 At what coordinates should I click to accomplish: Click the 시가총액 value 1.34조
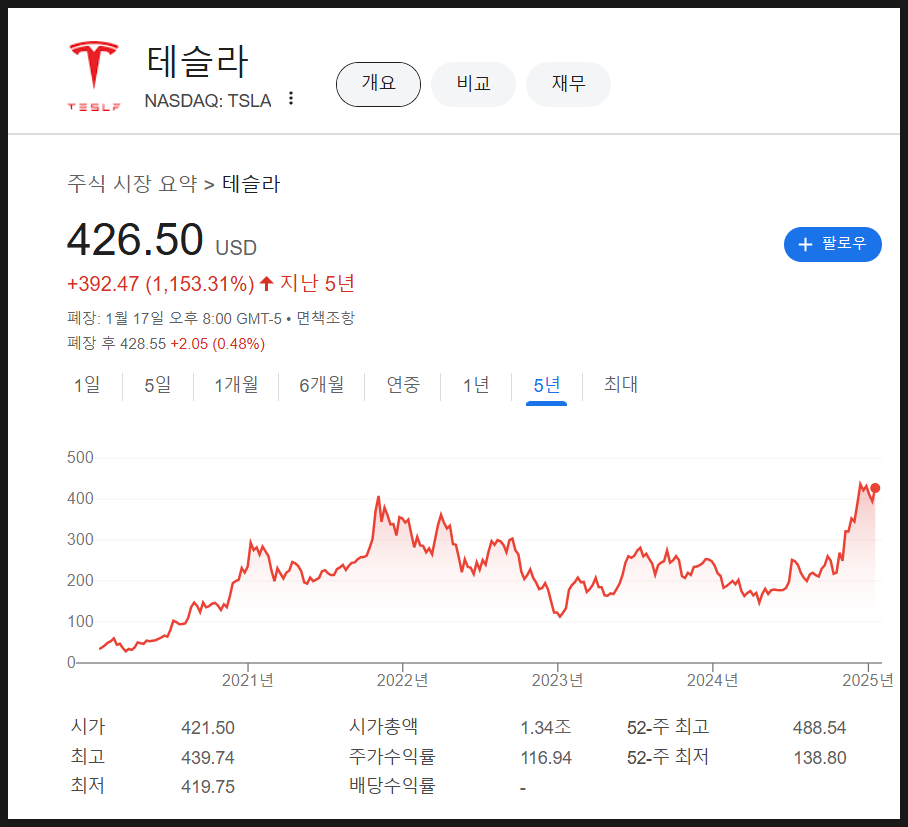(545, 728)
